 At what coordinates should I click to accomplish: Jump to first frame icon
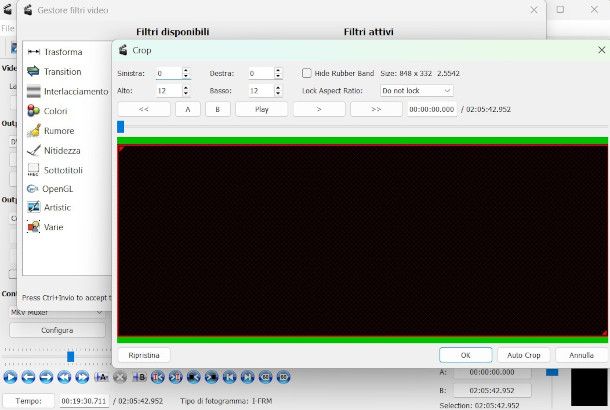[x=230, y=377]
